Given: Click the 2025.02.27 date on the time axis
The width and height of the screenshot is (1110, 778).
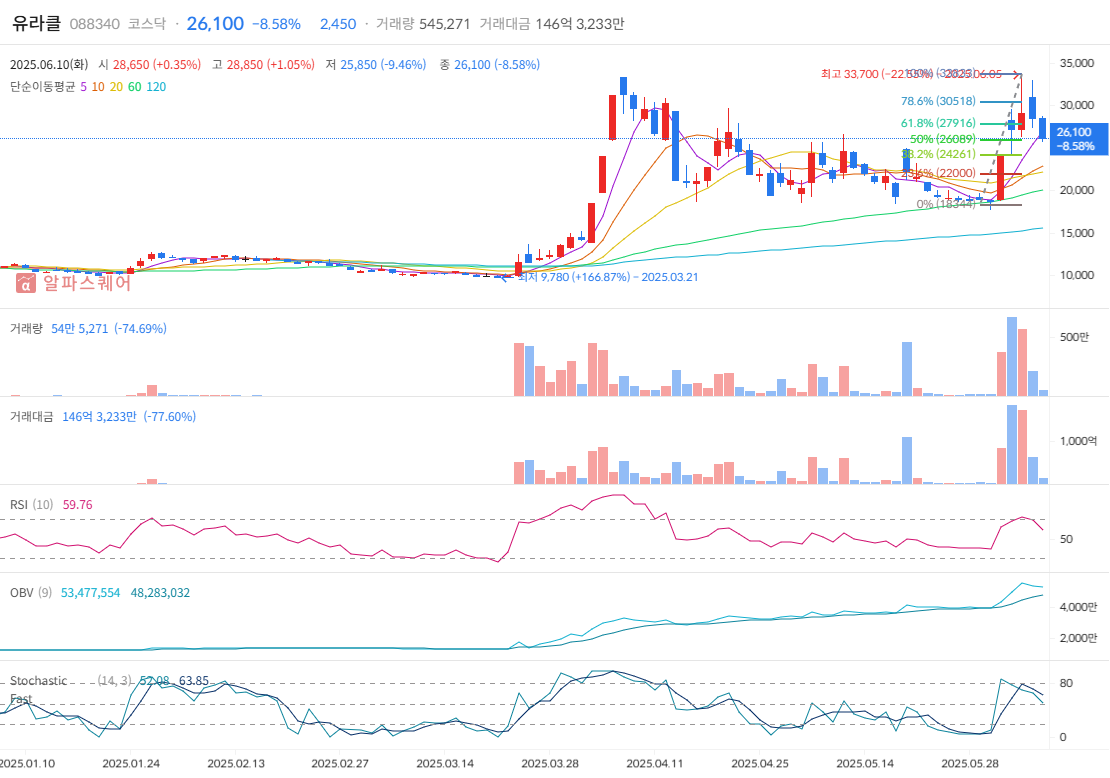Looking at the screenshot, I should coord(340,763).
